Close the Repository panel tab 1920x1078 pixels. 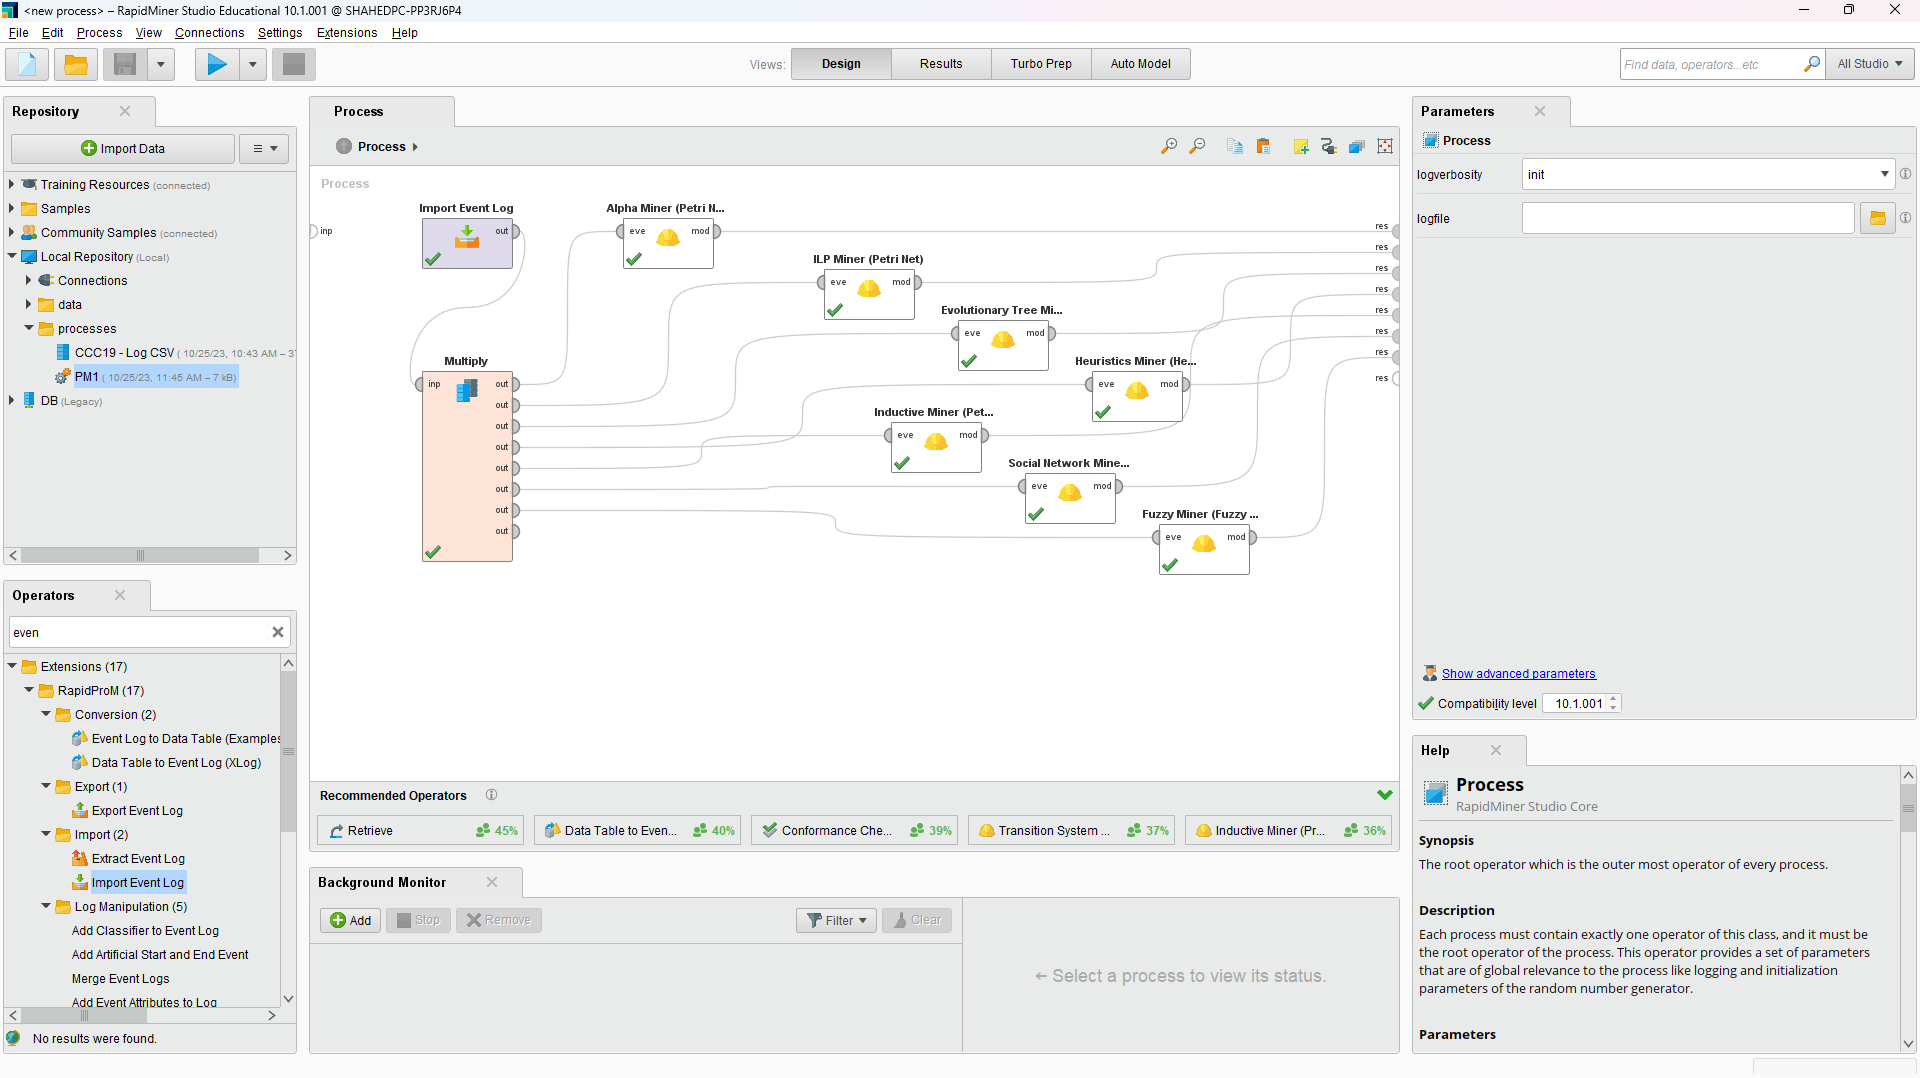point(125,111)
